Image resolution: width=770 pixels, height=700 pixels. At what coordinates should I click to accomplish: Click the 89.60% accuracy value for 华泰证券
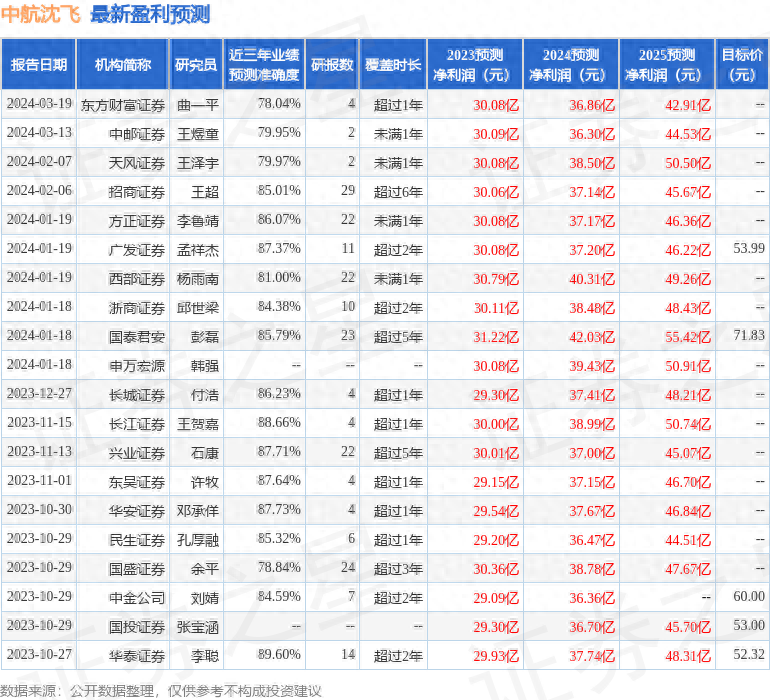click(278, 654)
